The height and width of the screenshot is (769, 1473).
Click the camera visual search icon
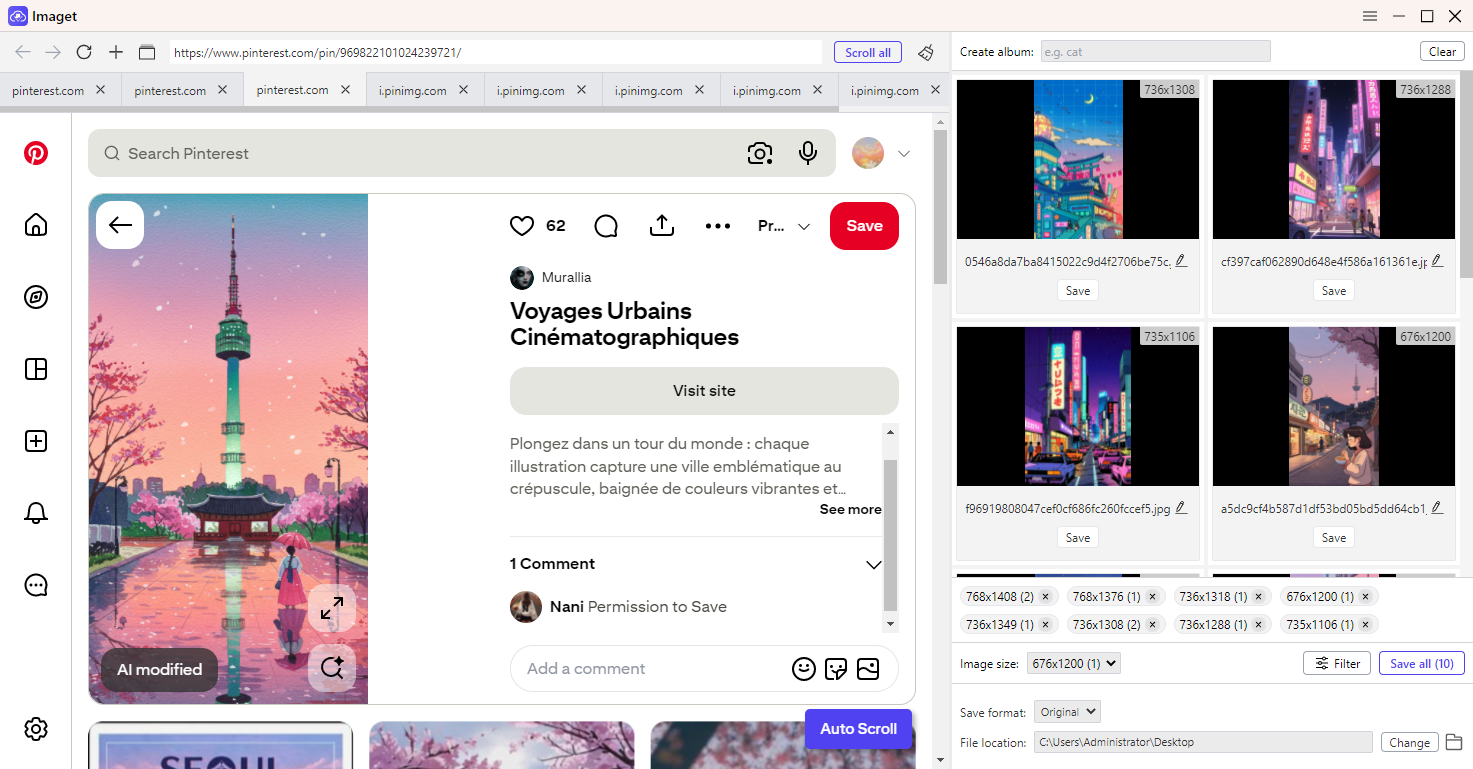760,153
